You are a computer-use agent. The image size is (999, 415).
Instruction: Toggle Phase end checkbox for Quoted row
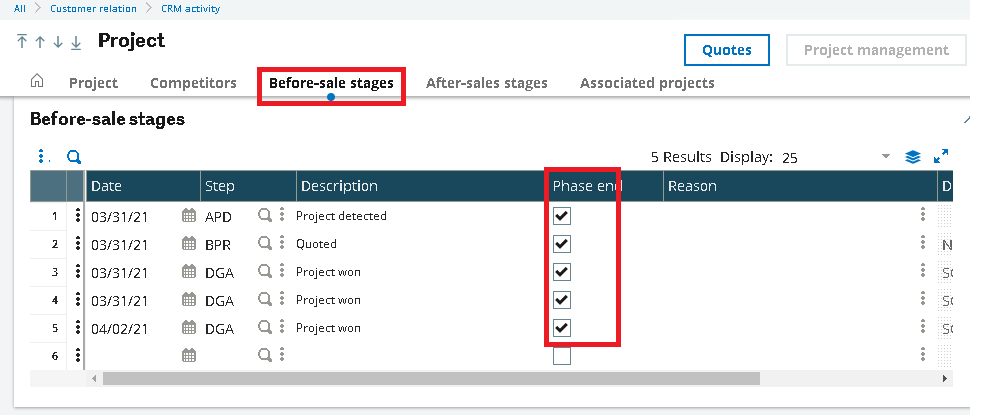coord(561,244)
